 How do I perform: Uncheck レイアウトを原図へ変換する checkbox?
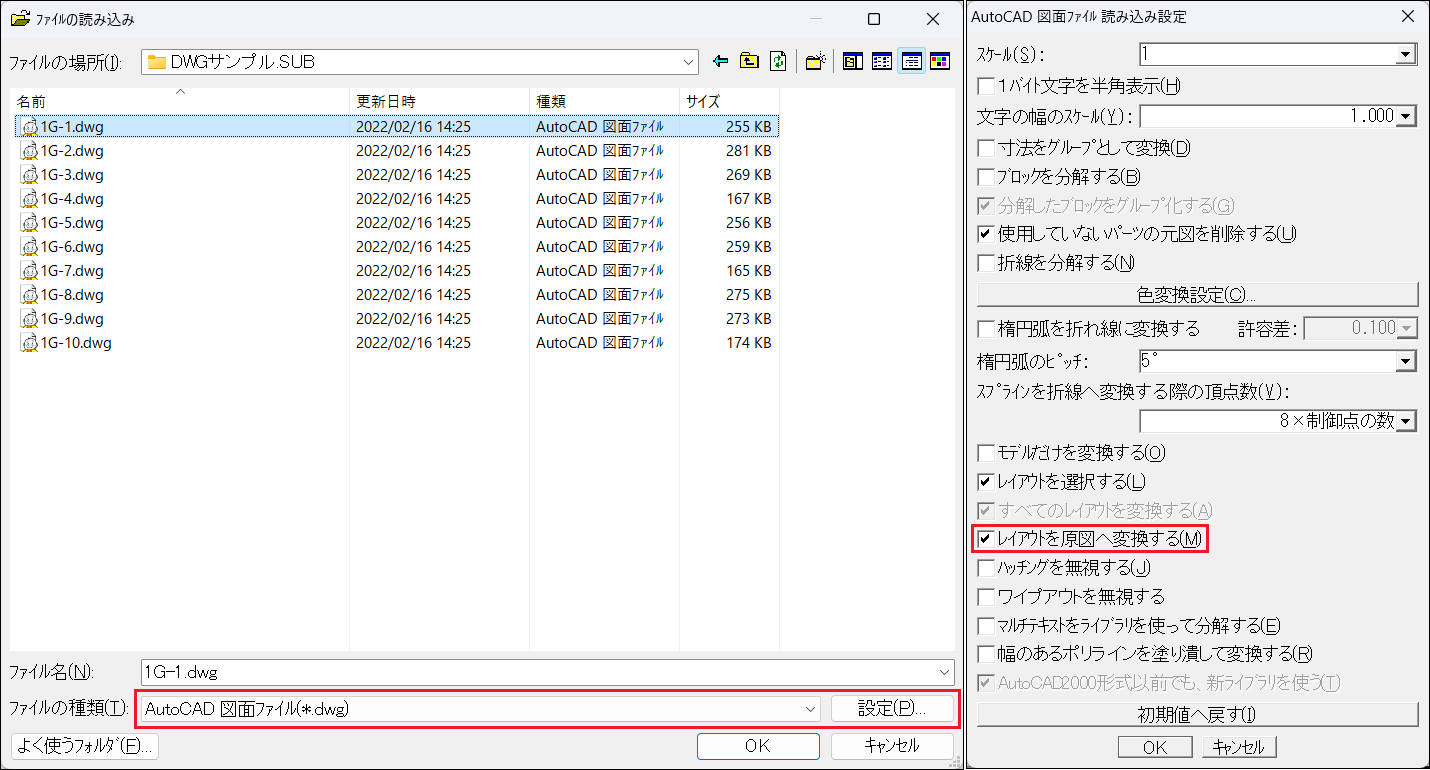986,539
